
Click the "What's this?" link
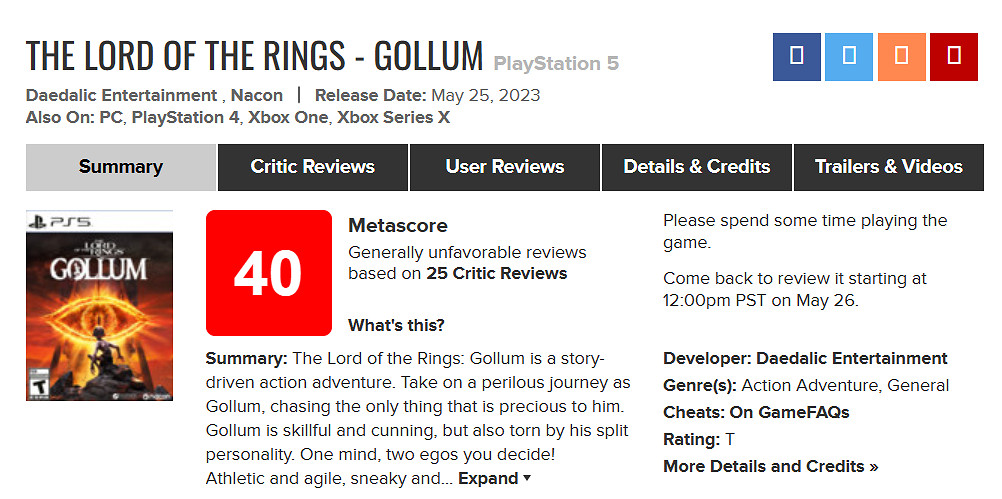coord(396,325)
